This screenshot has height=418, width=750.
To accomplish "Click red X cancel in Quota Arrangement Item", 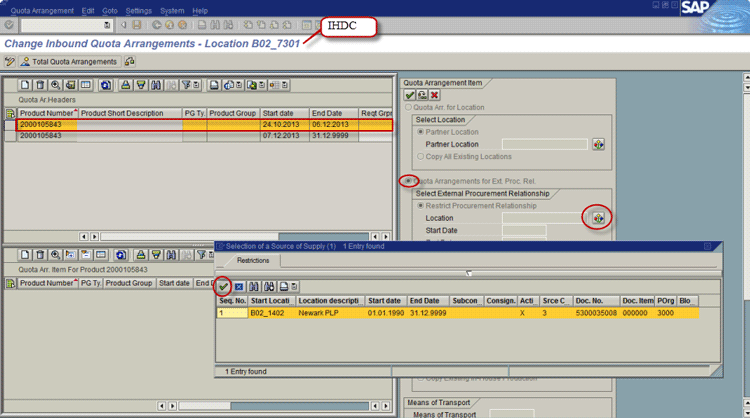I will pos(434,95).
